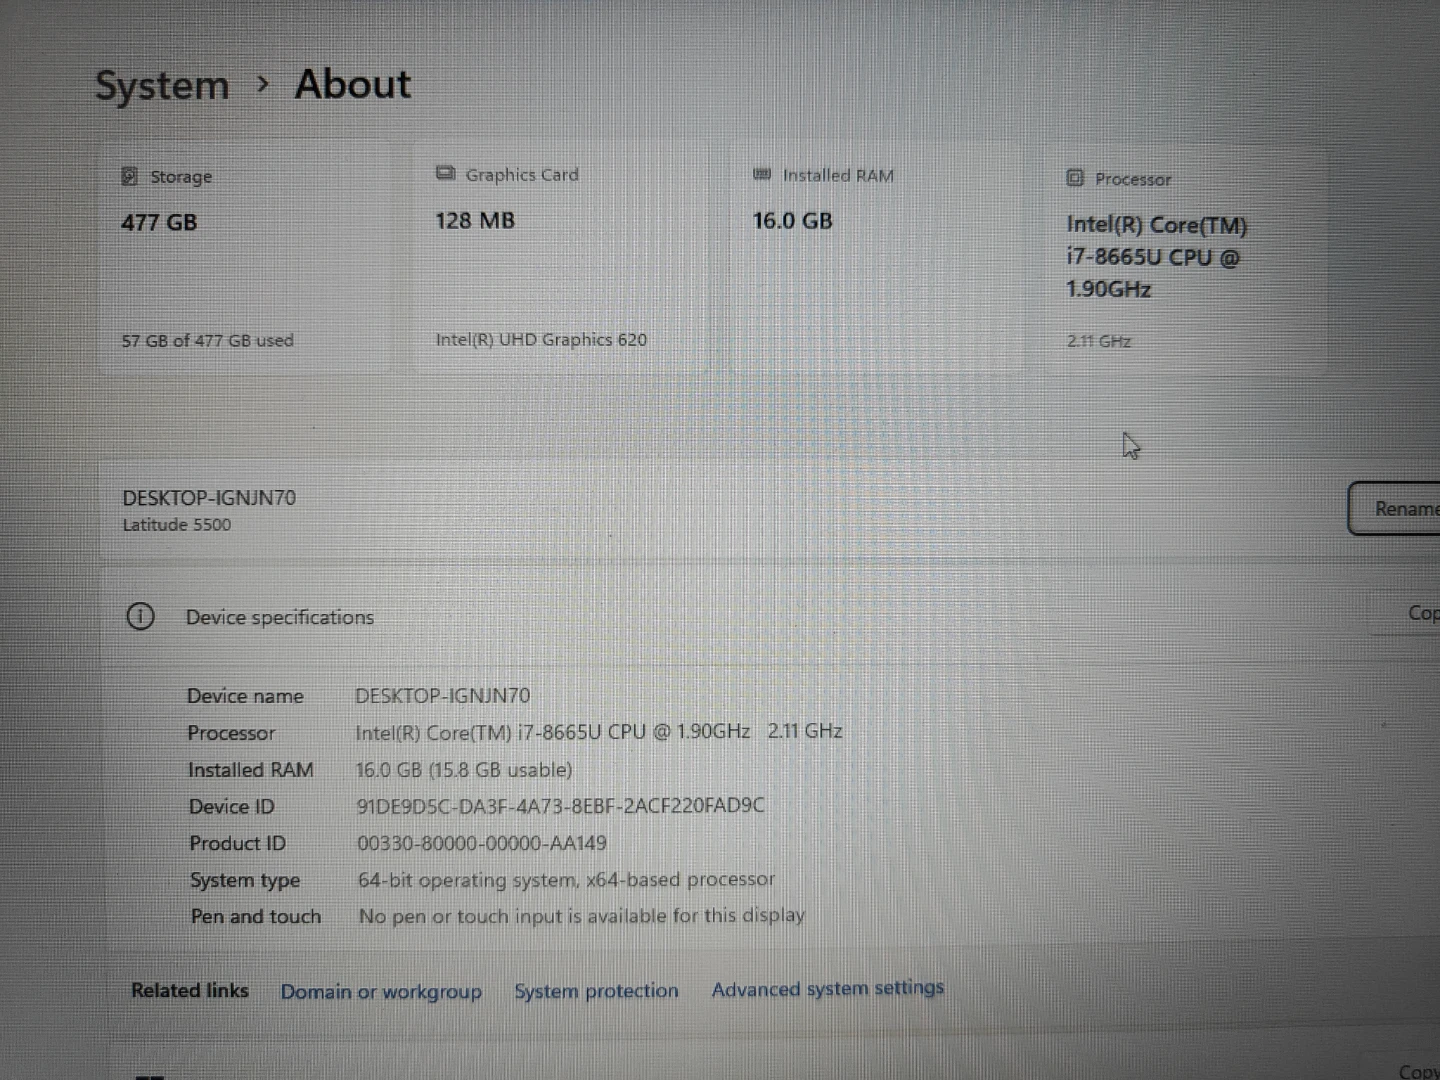Viewport: 1440px width, 1080px height.
Task: Click the Related links label
Action: (190, 990)
